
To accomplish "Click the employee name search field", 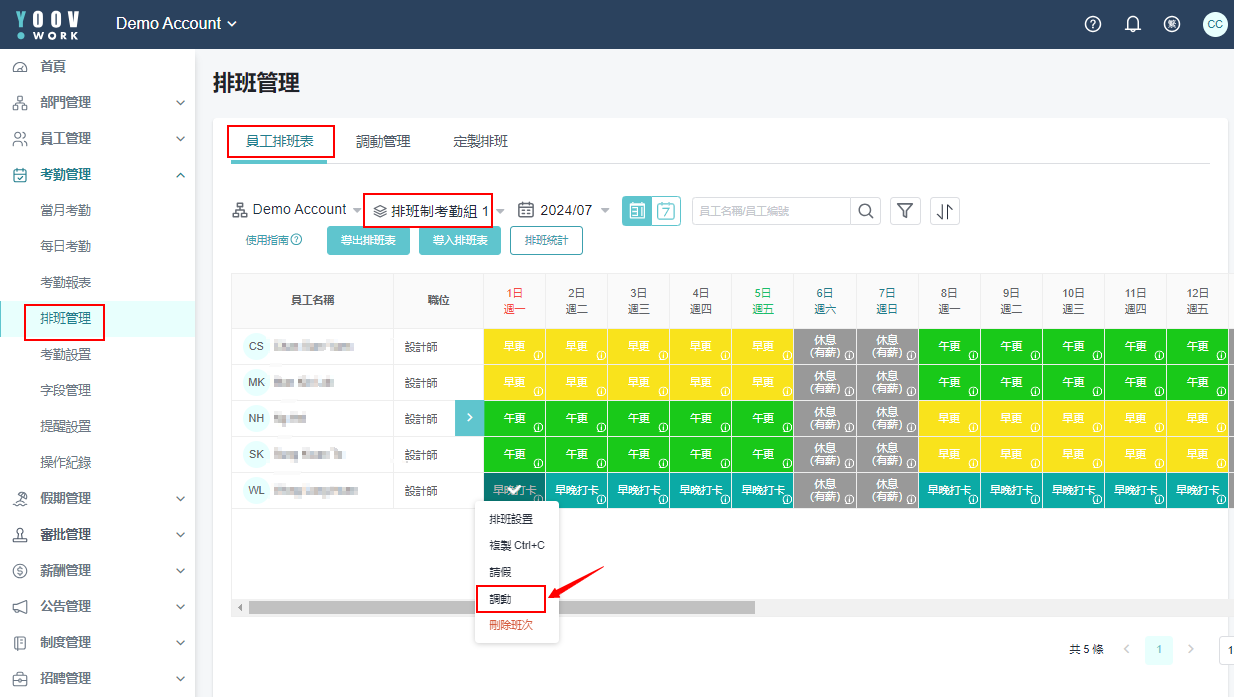I will pyautogui.click(x=771, y=211).
